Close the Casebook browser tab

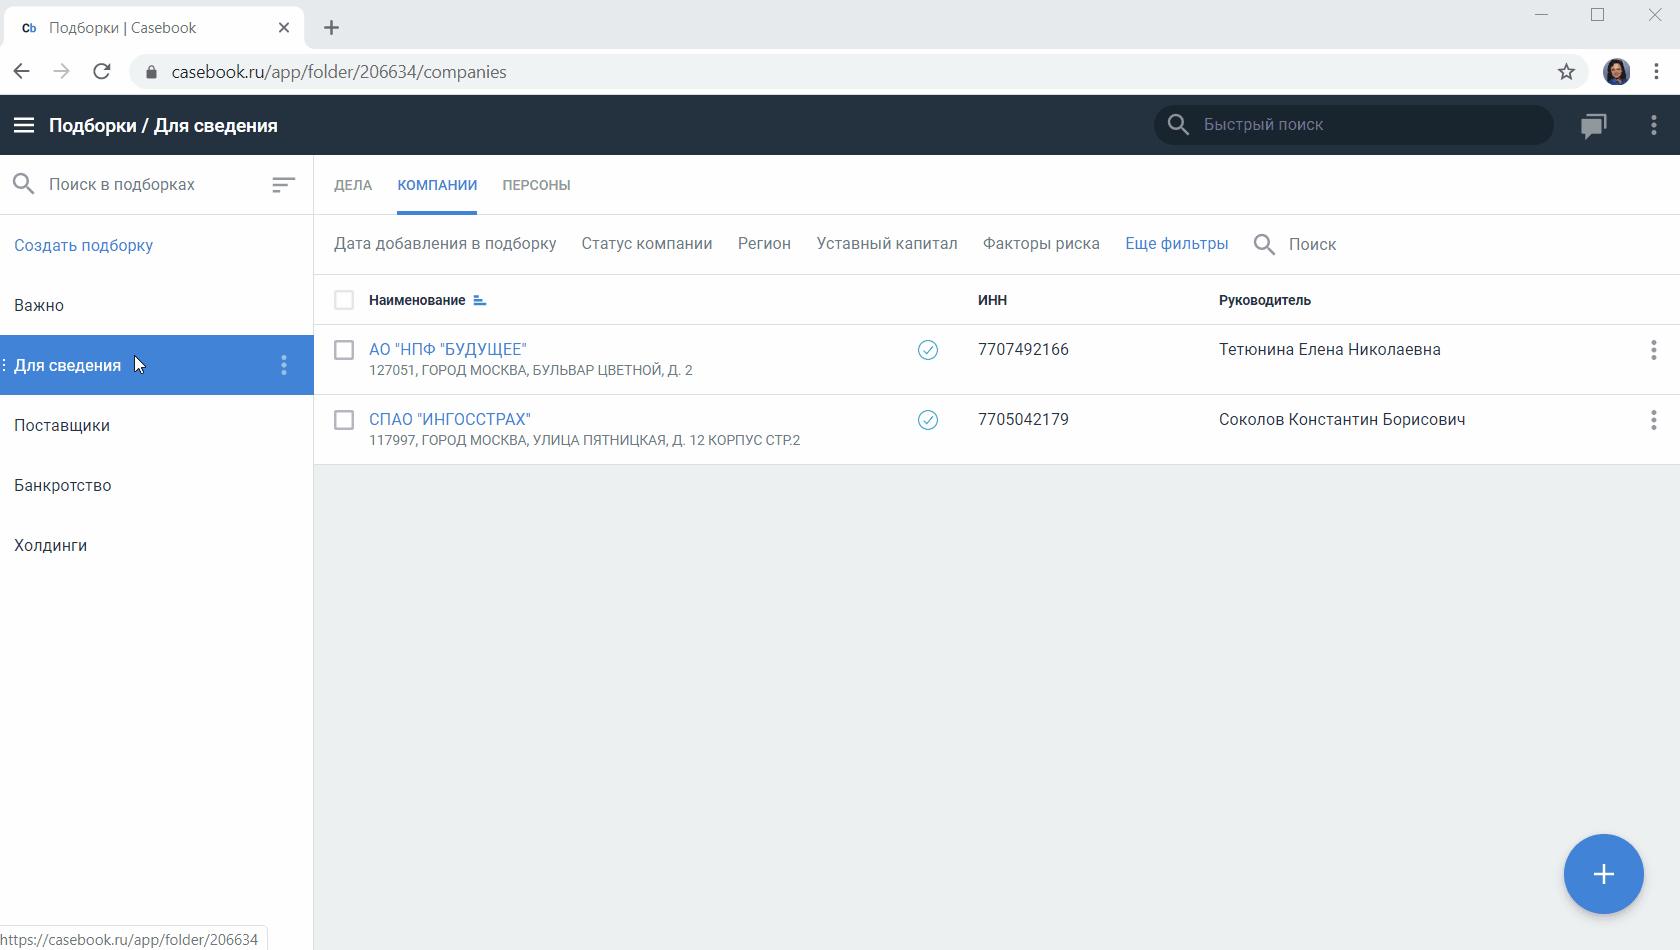(x=284, y=28)
